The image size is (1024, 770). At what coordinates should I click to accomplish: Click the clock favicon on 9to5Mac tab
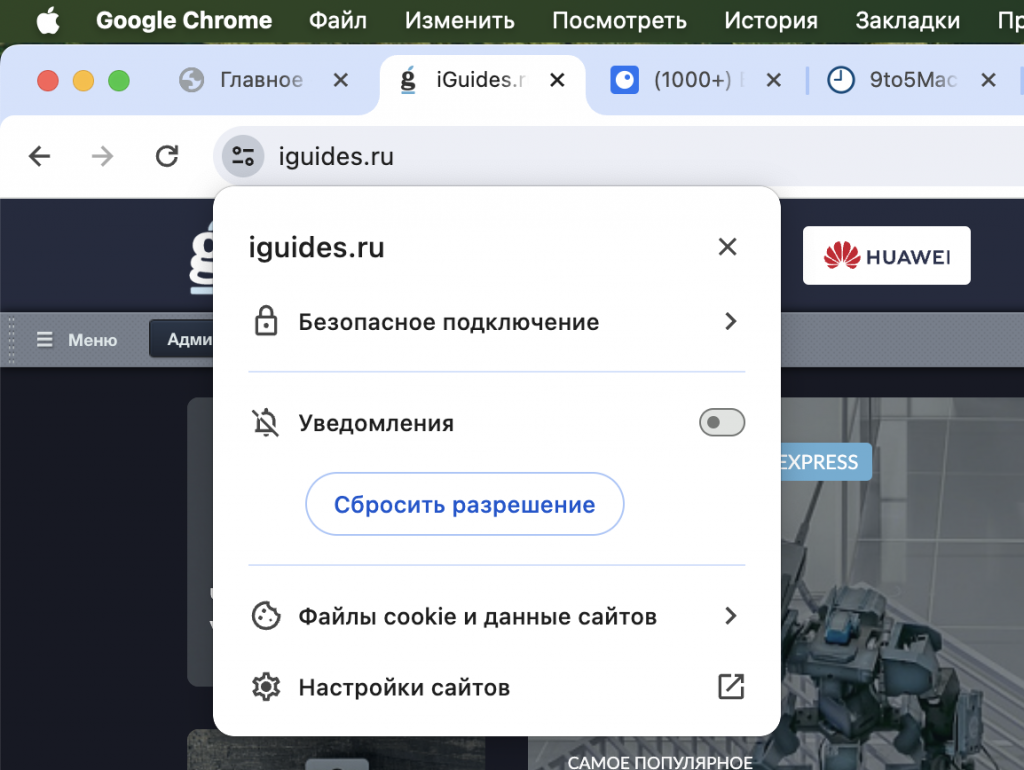[x=840, y=80]
